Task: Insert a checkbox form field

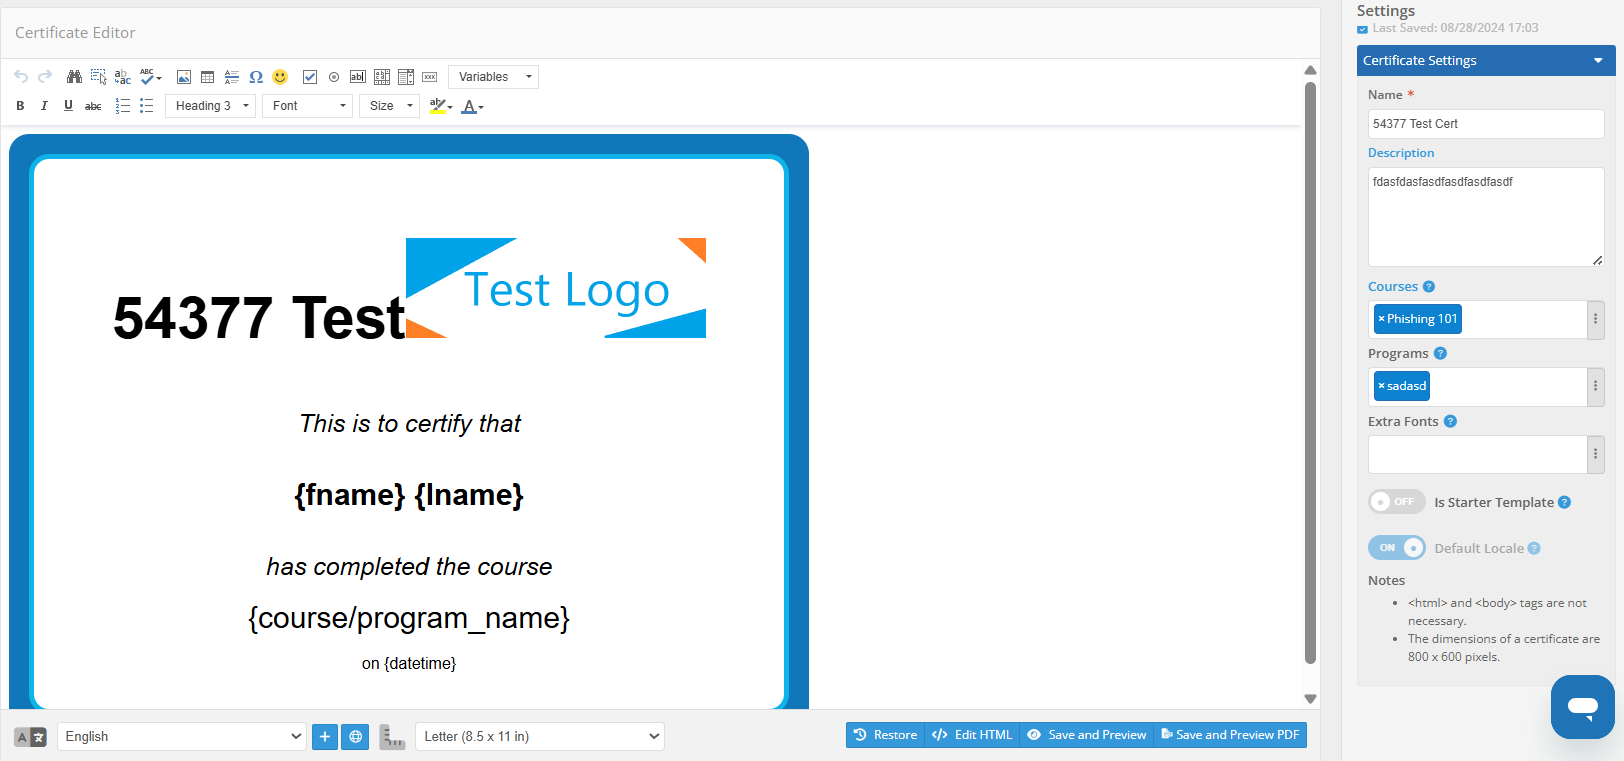Action: [x=310, y=77]
